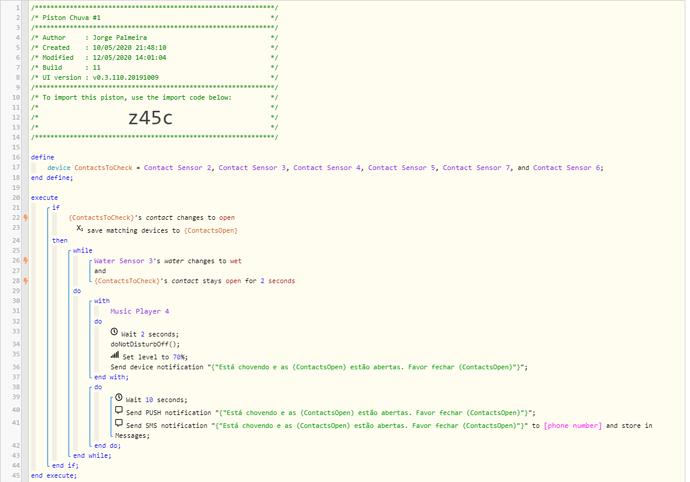Click Contact Sensor 7 in the device list
Screen dimensions: 690x482
tap(477, 168)
